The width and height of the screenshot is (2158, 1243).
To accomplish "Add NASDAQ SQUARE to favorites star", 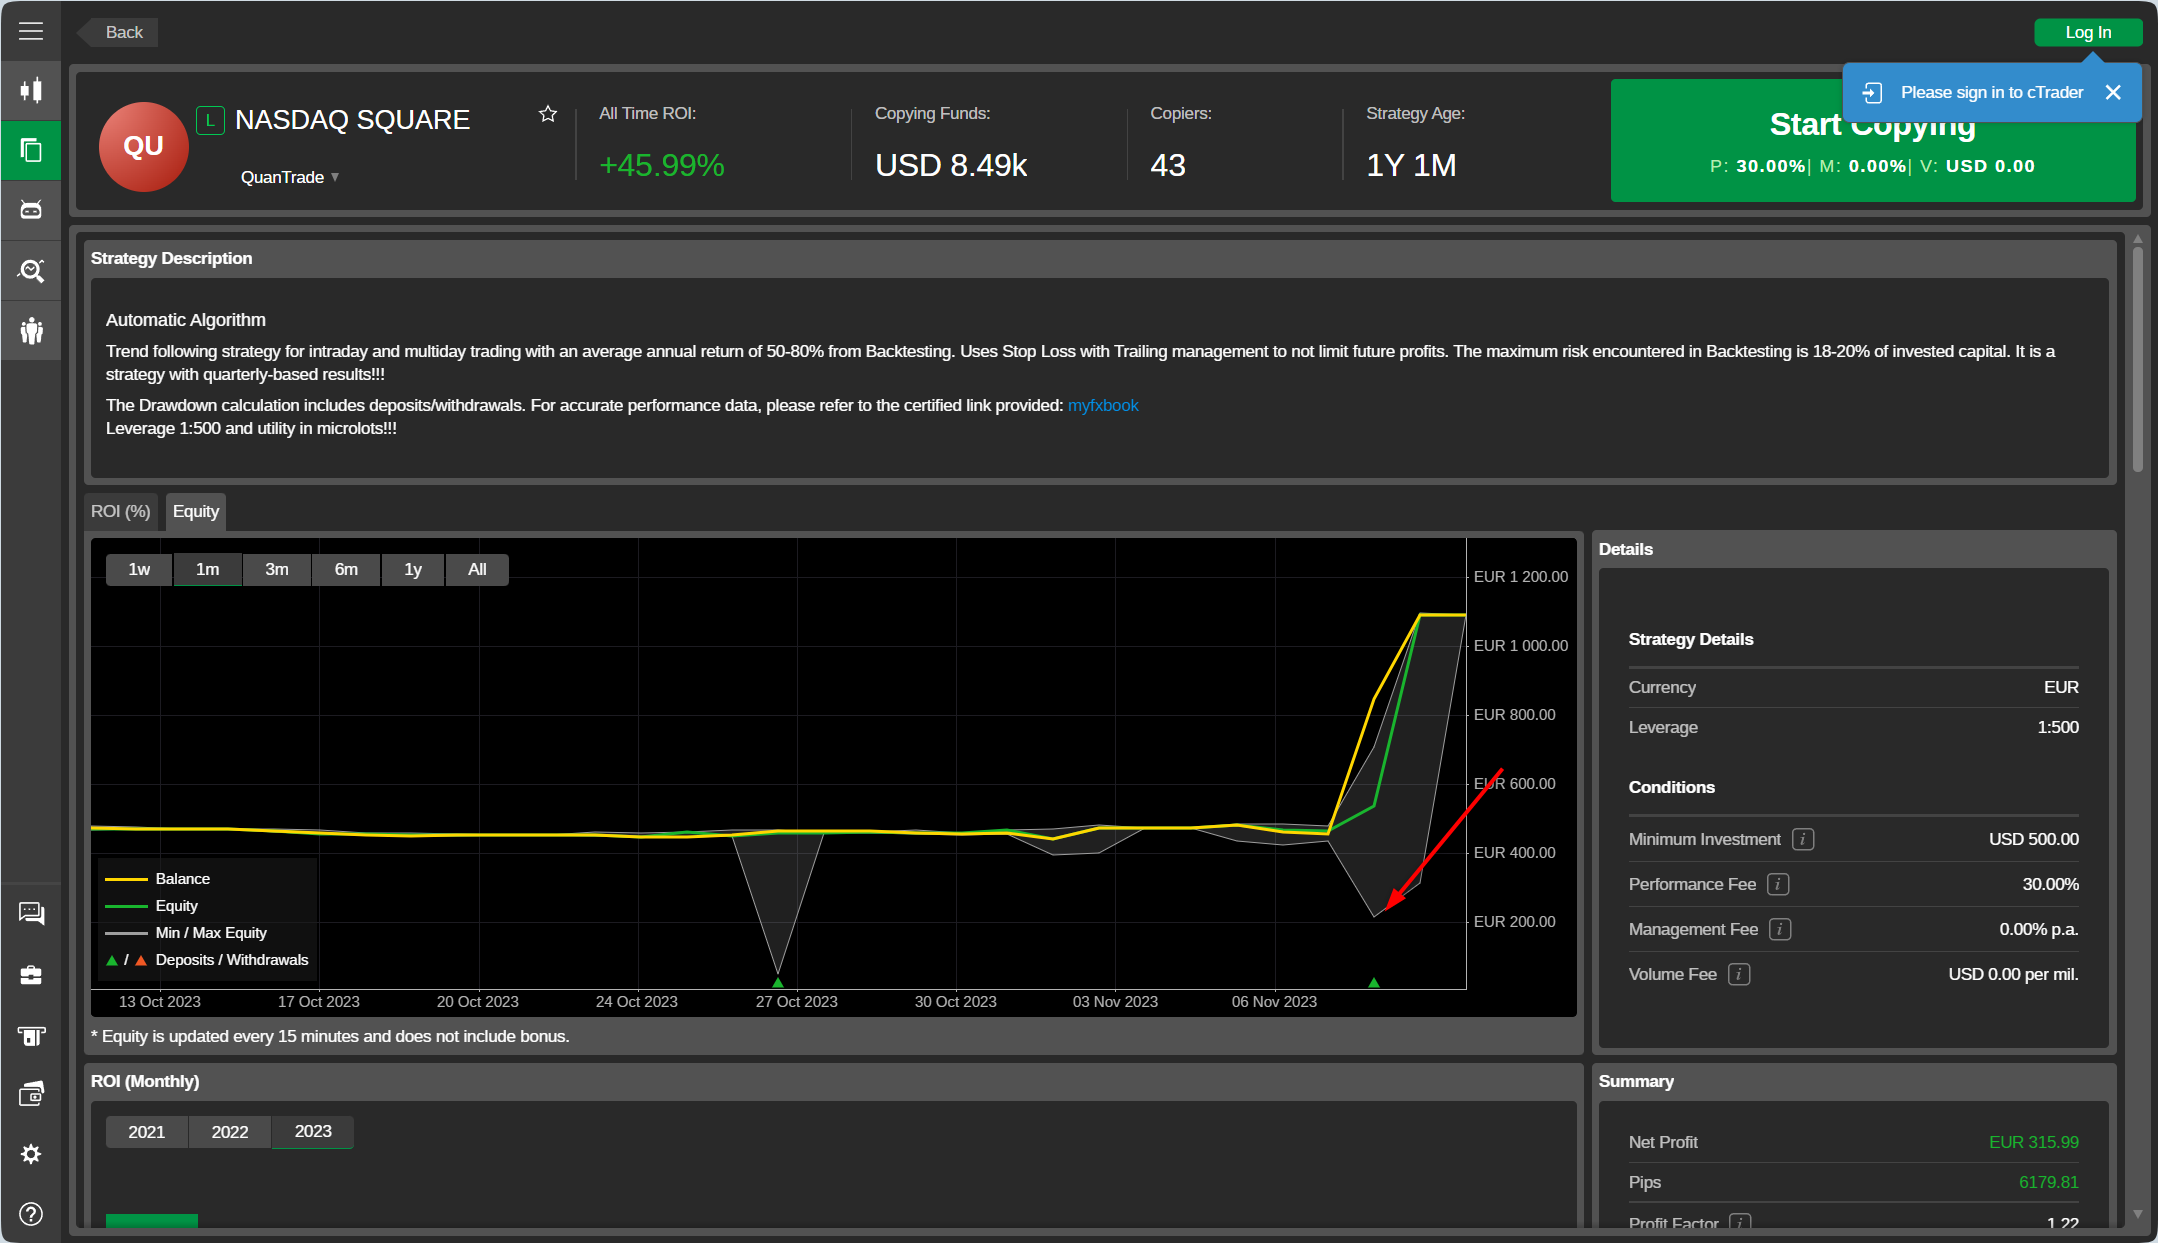I will (x=548, y=114).
